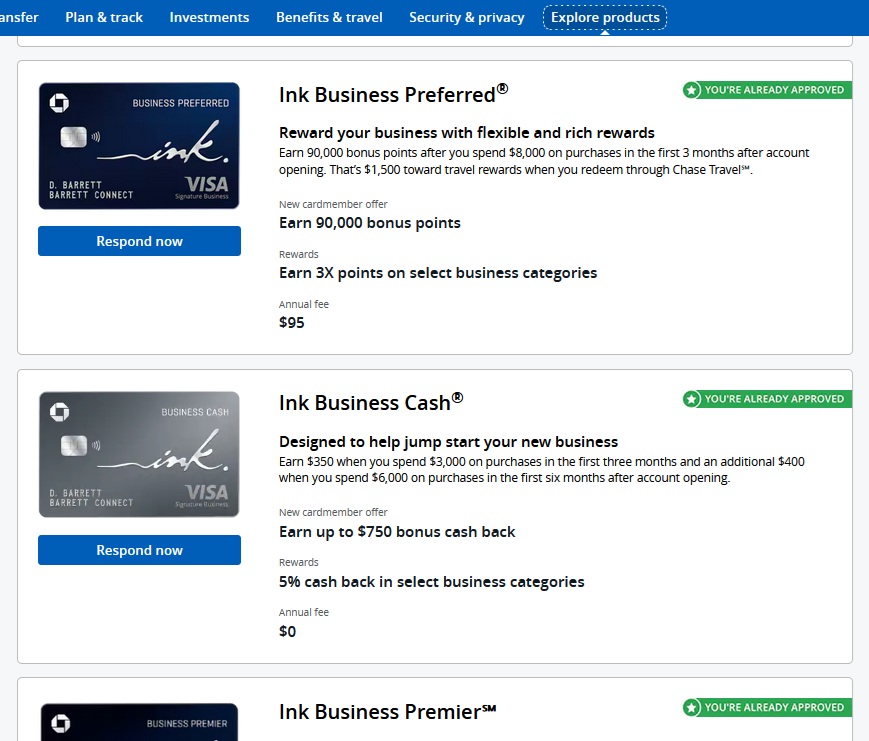The image size is (869, 741).
Task: Click the YOU'RE ALREADY APPROVED badge for Ink Business Premier
Action: pyautogui.click(x=766, y=707)
